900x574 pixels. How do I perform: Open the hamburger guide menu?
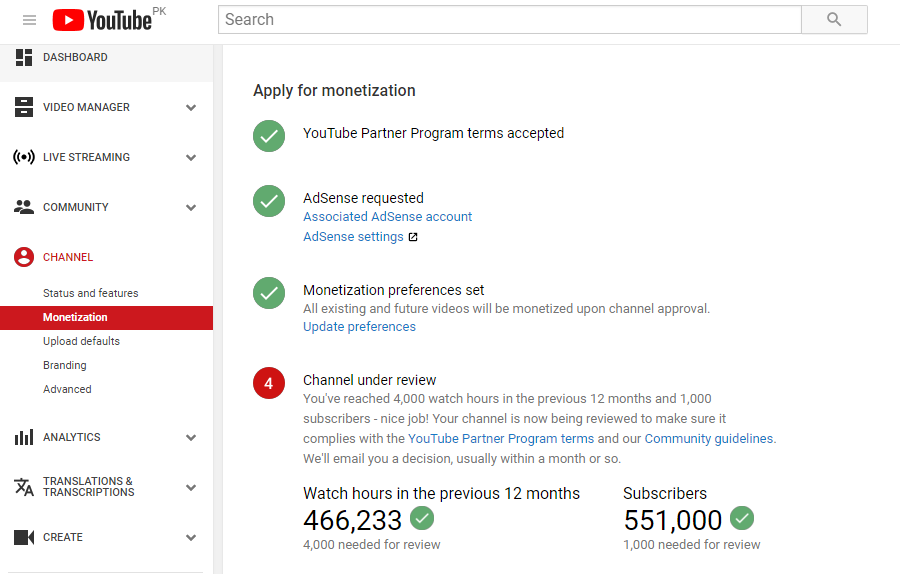29,20
